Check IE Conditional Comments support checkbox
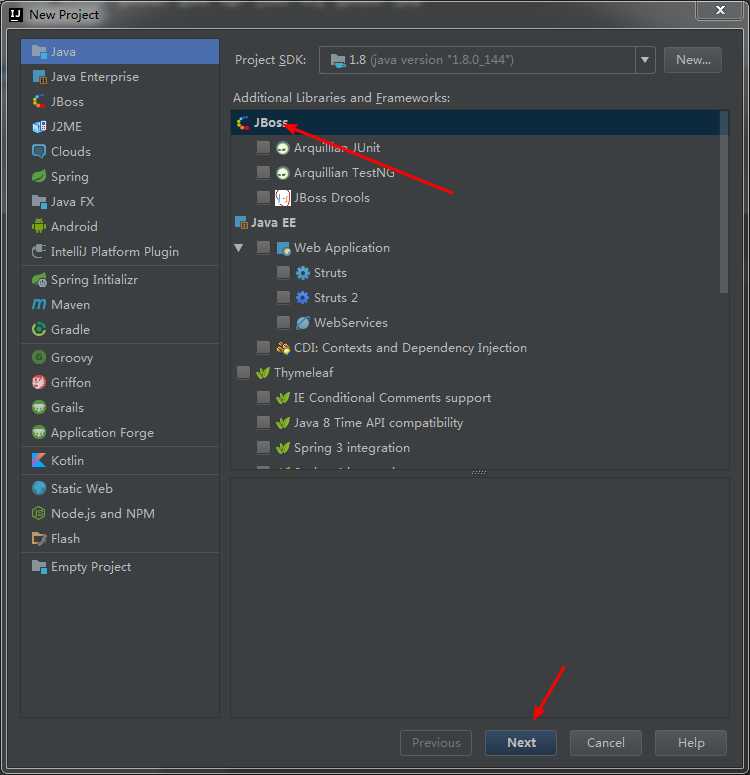Screen dimensions: 750x775 (x=263, y=397)
